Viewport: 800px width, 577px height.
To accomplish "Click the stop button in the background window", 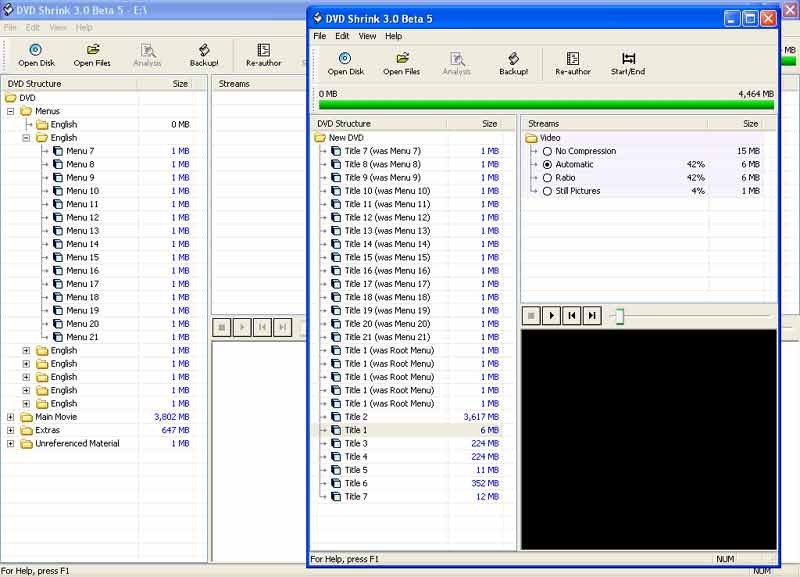I will click(x=222, y=327).
